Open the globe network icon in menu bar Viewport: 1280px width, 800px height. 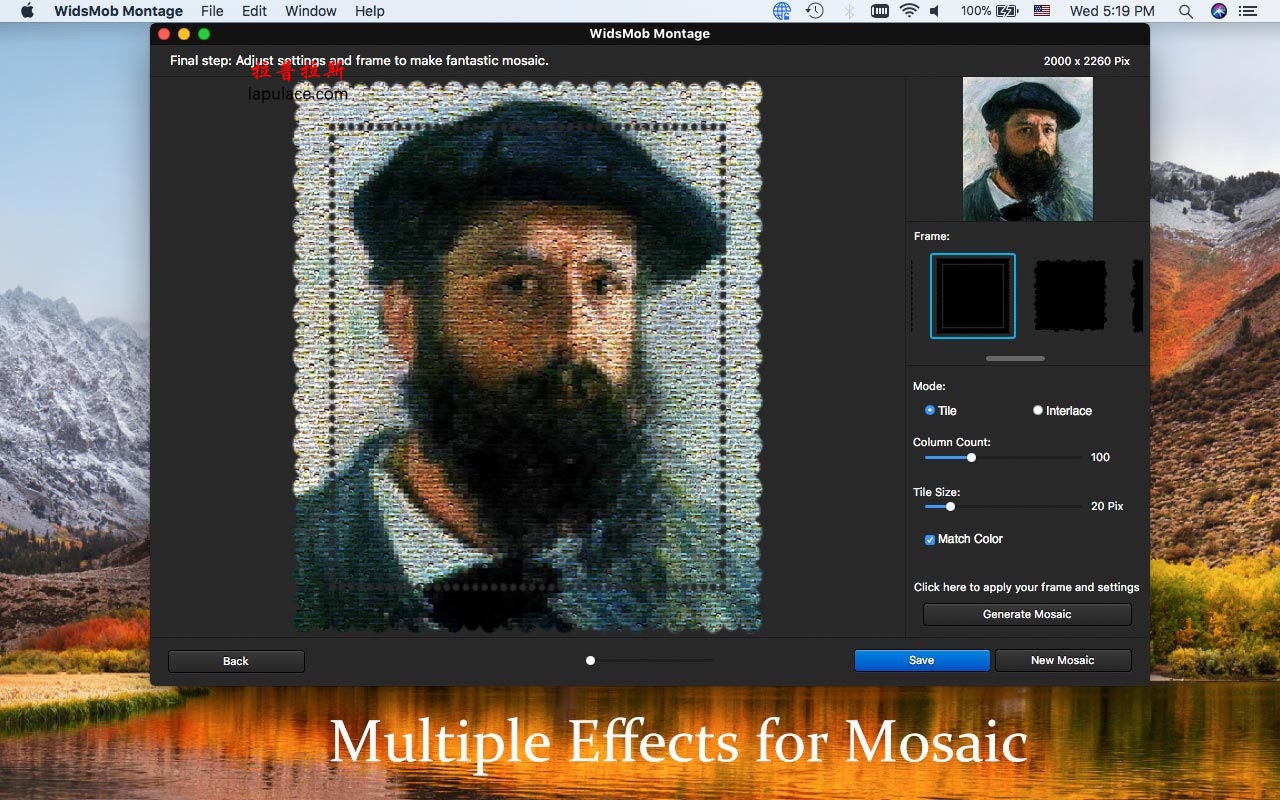pos(782,11)
